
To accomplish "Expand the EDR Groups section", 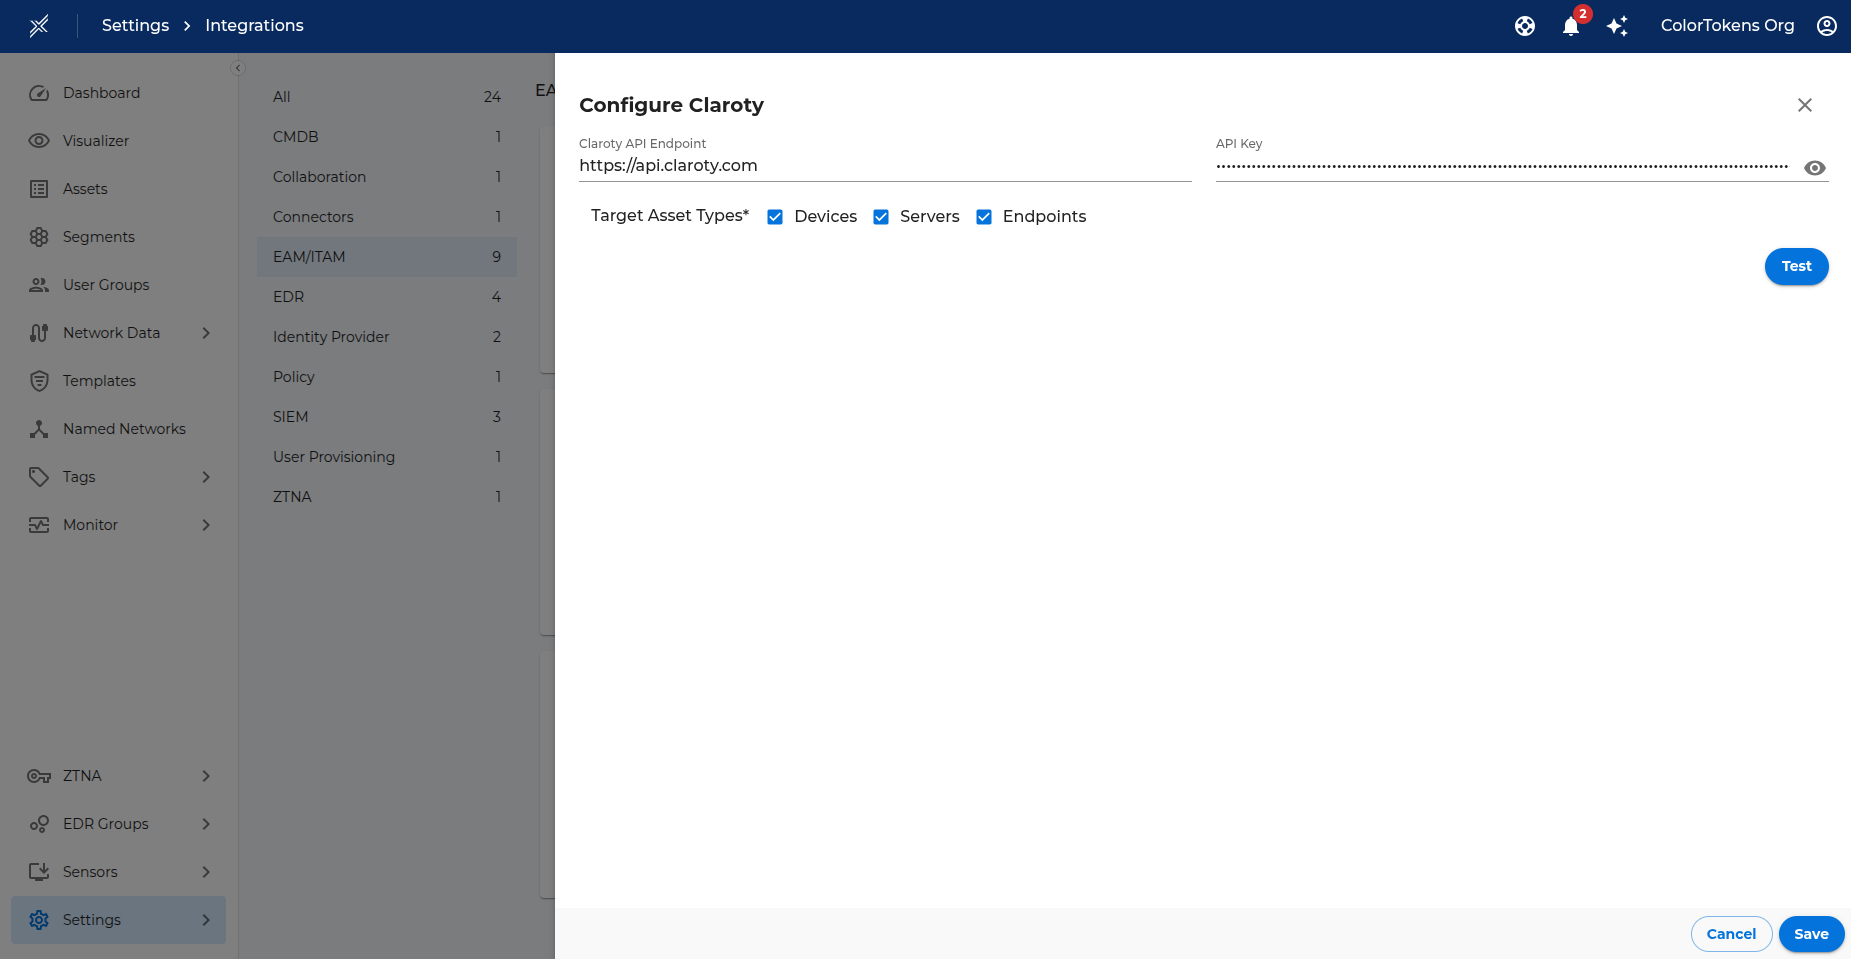I will coord(103,823).
